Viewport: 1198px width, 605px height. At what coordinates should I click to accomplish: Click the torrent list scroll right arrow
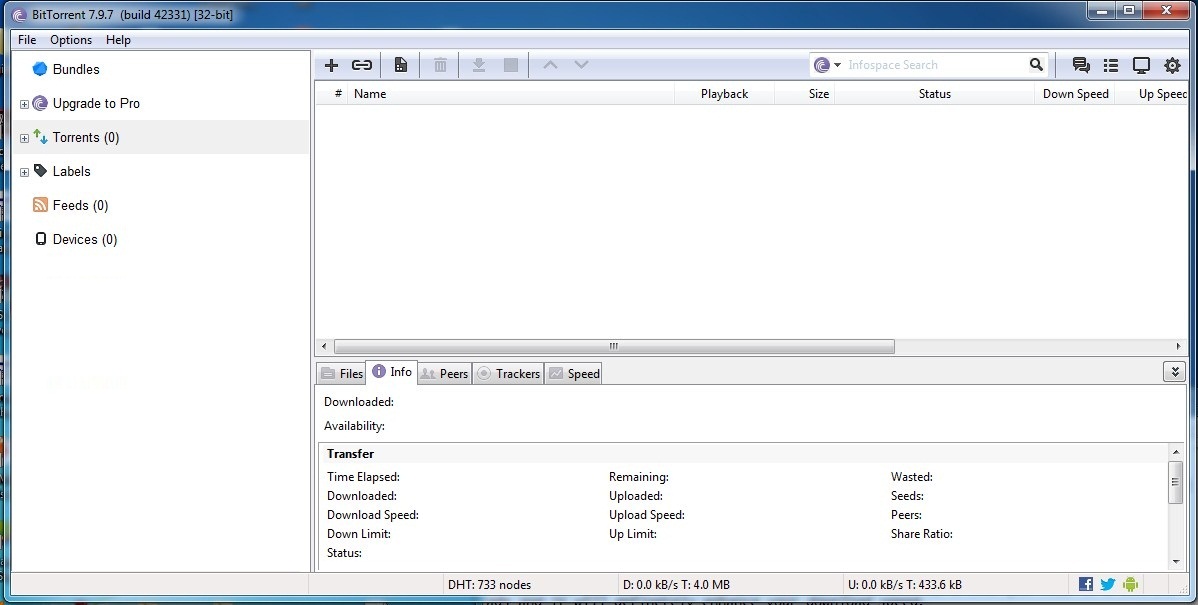point(1178,346)
